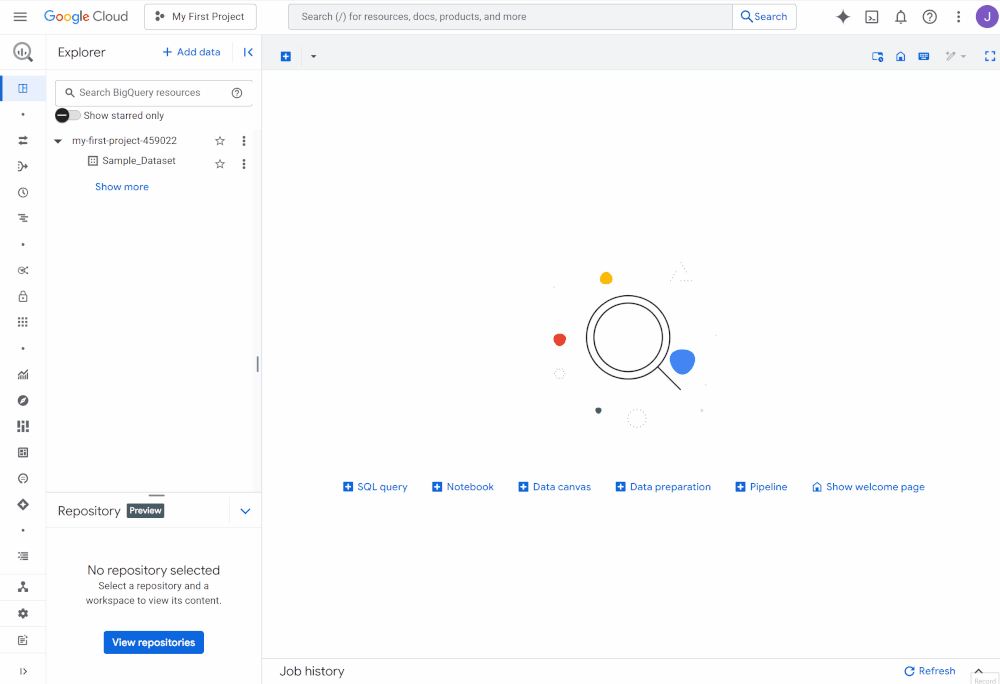Toggle Show starred only switch
The height and width of the screenshot is (684, 1000).
pyautogui.click(x=68, y=115)
